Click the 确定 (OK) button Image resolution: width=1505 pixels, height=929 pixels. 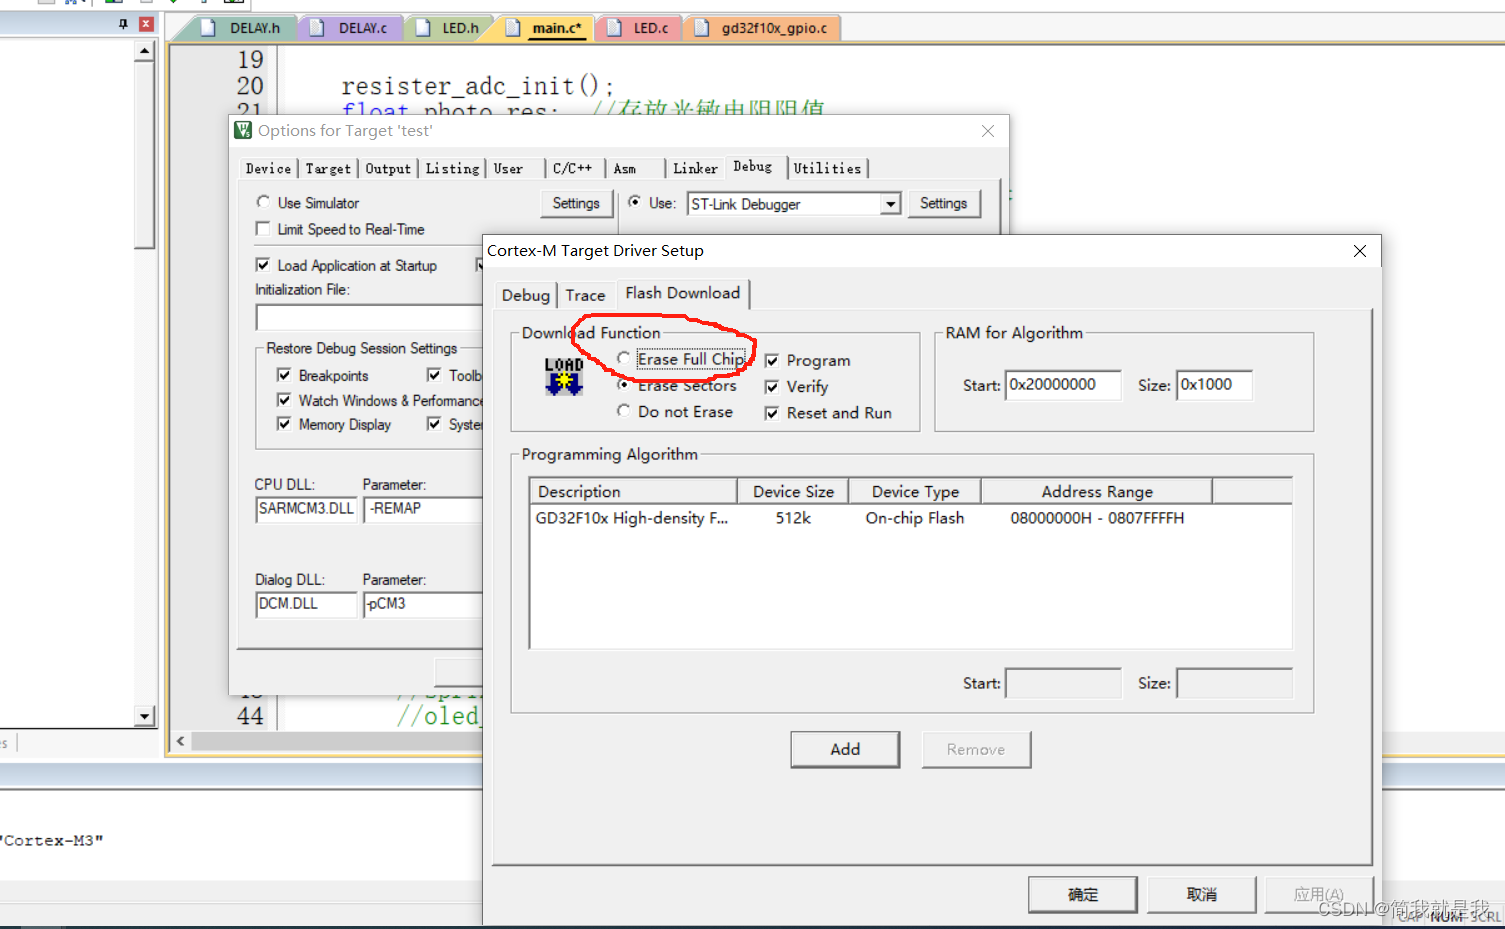coord(1082,895)
